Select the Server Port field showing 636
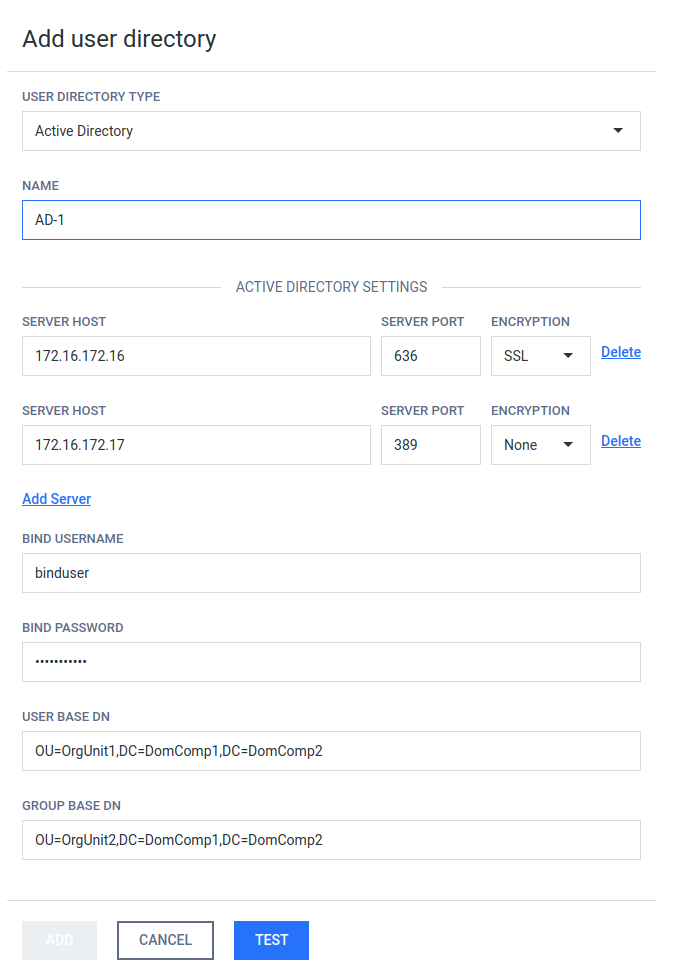 click(x=430, y=355)
